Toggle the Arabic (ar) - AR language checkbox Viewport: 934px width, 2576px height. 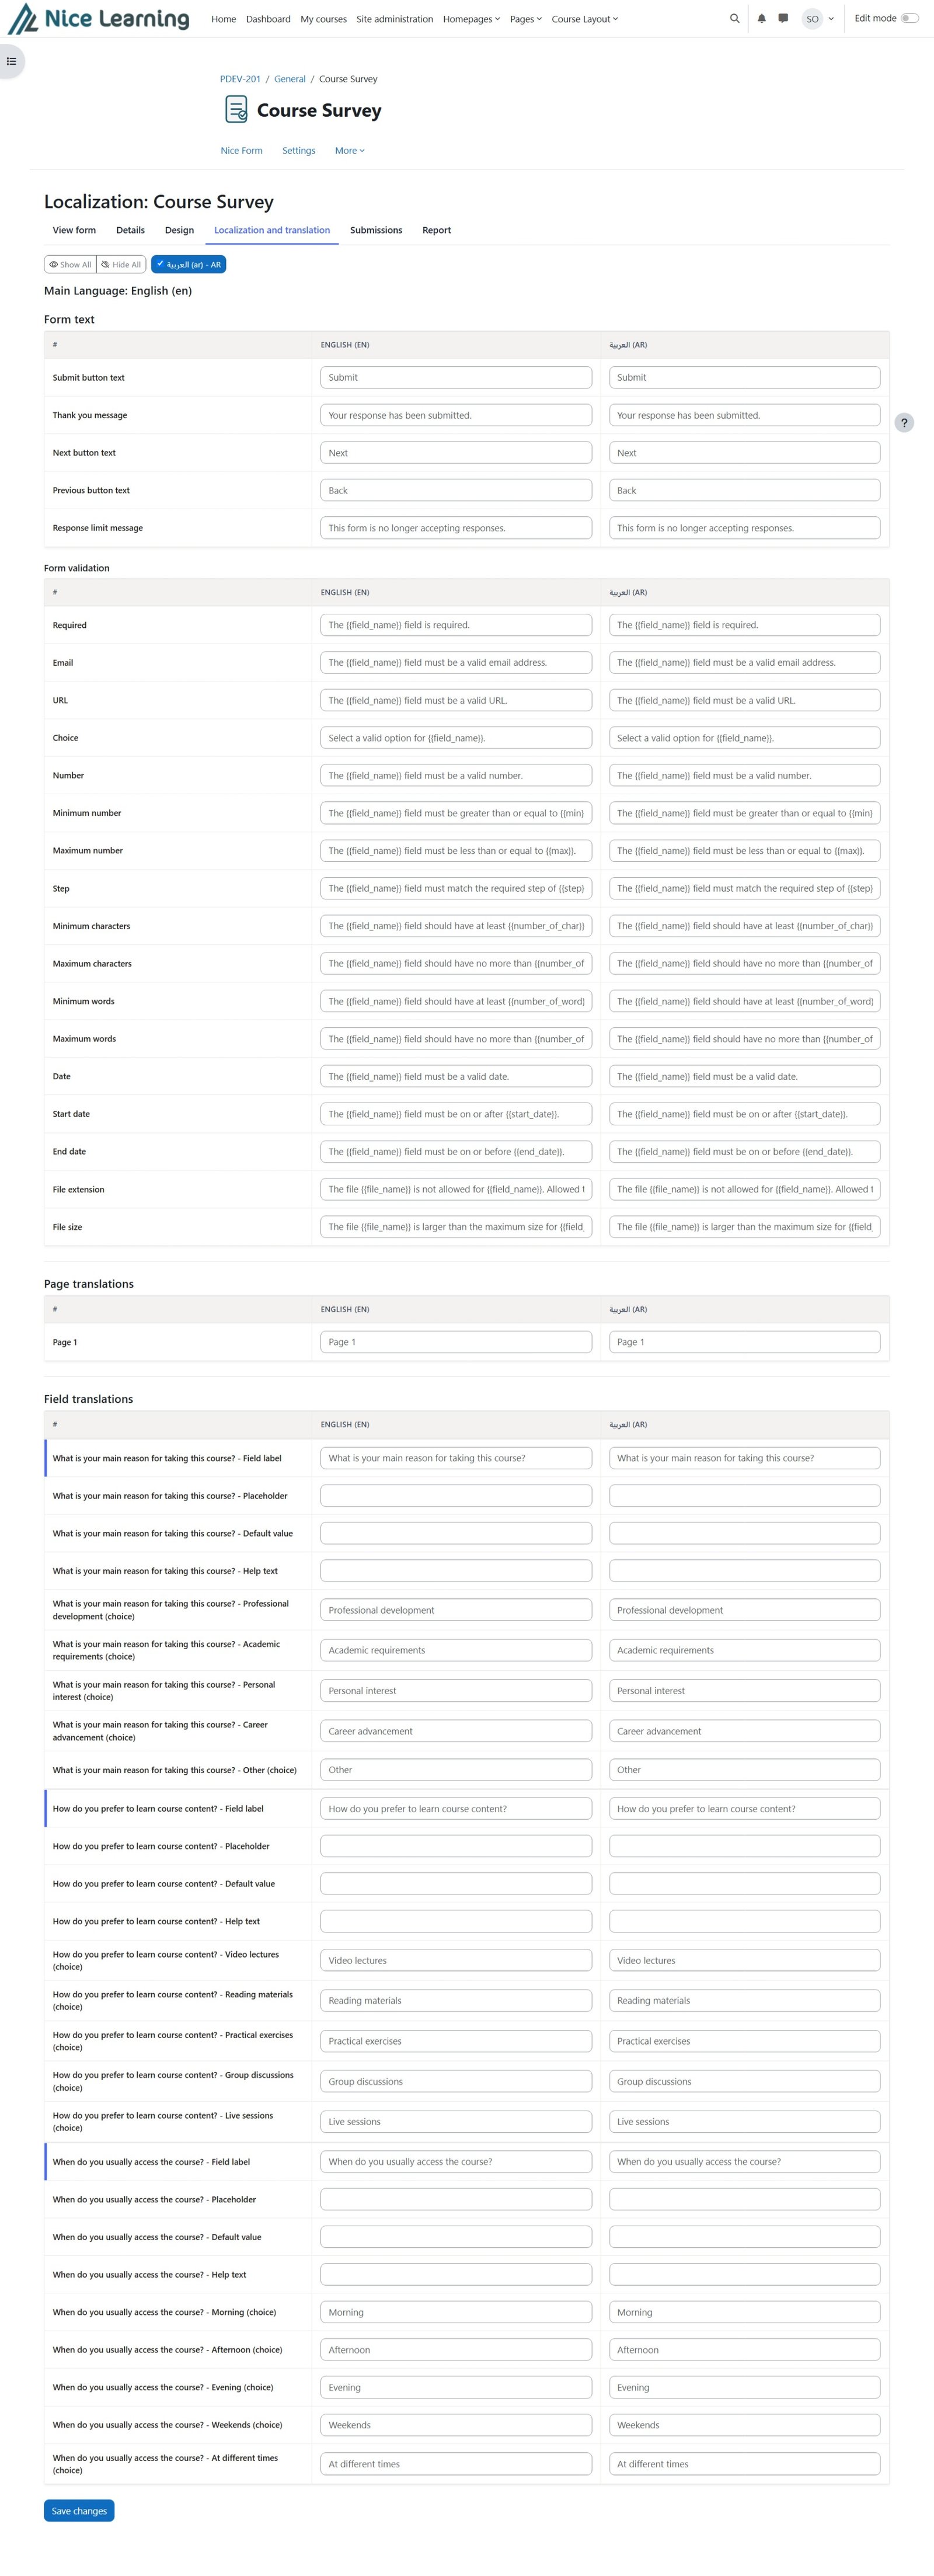(x=188, y=265)
